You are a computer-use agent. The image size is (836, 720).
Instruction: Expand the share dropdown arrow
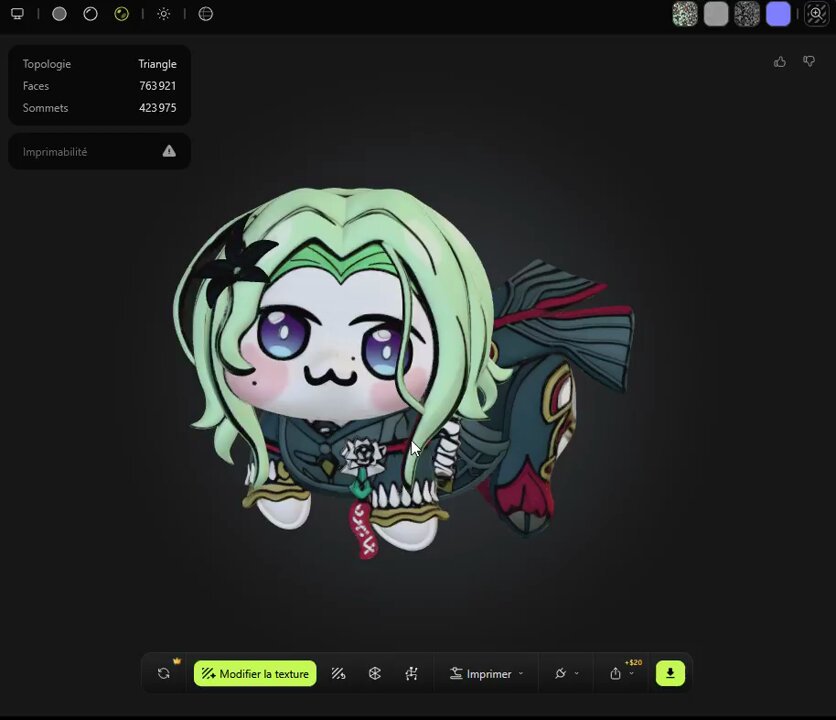pos(631,674)
